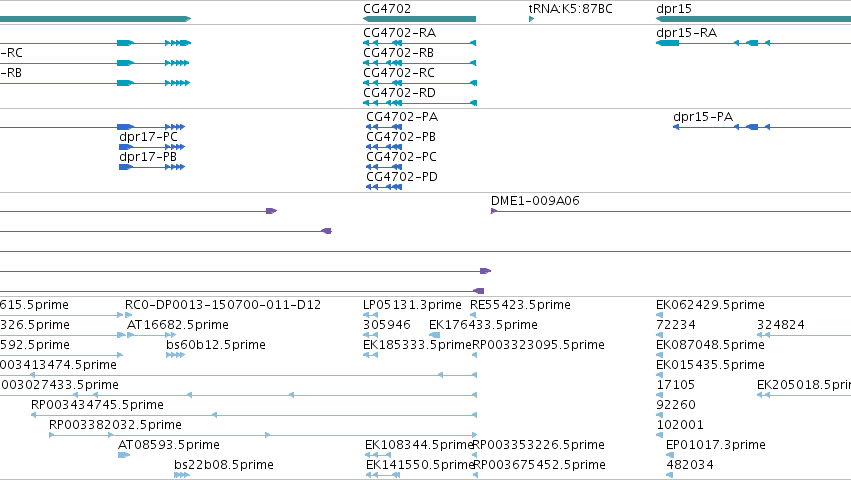Select the CG4702 gene label
The height and width of the screenshot is (480, 851).
coord(387,9)
